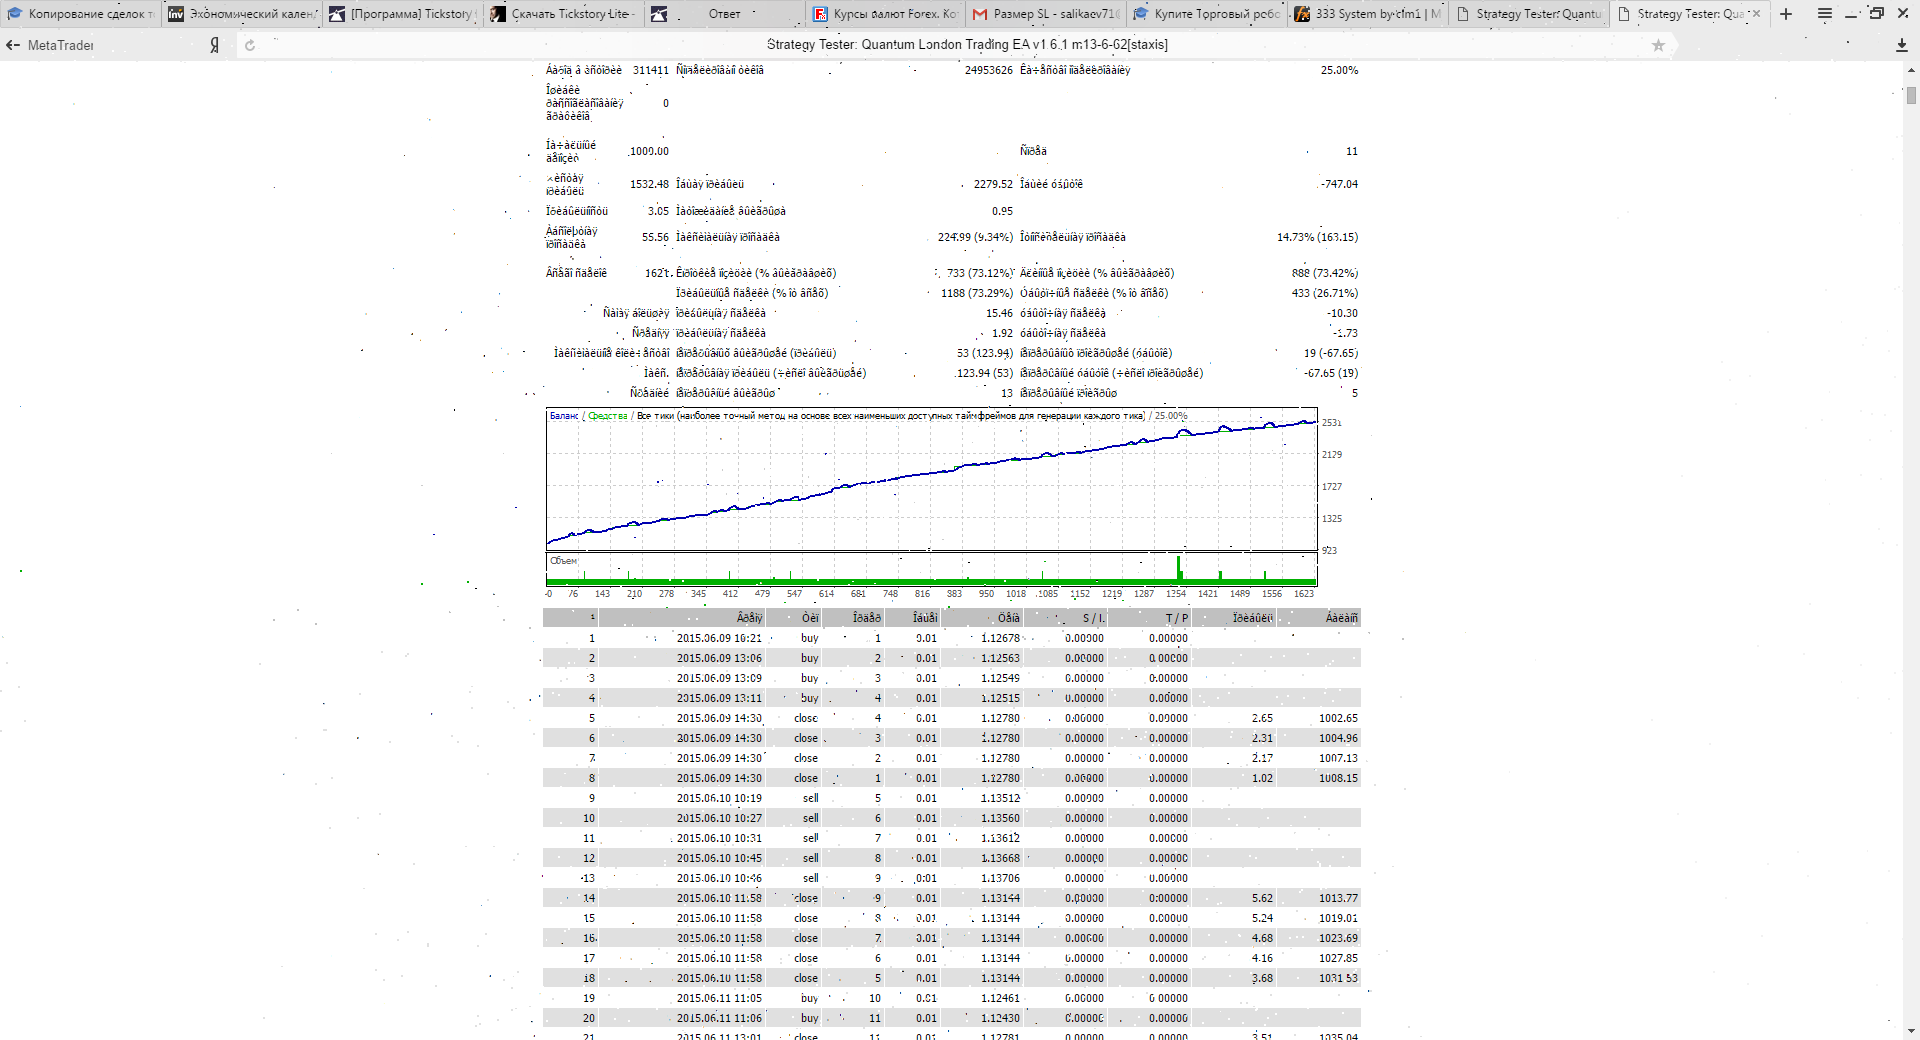Click the 'S / L' column header
The height and width of the screenshot is (1040, 1920).
1093,618
